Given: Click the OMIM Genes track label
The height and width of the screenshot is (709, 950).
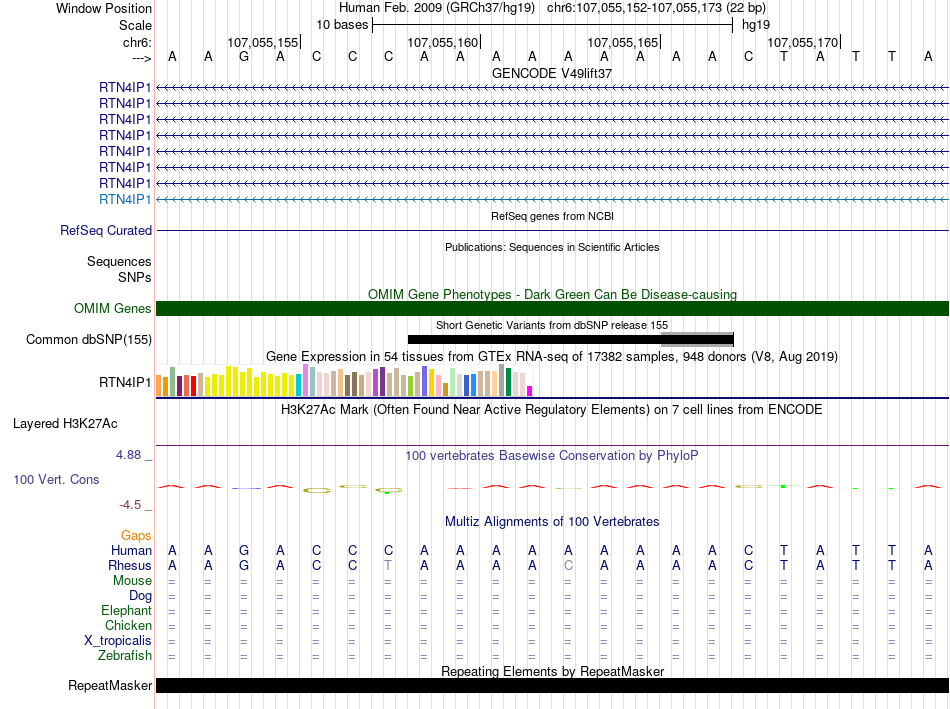Looking at the screenshot, I should pos(113,309).
